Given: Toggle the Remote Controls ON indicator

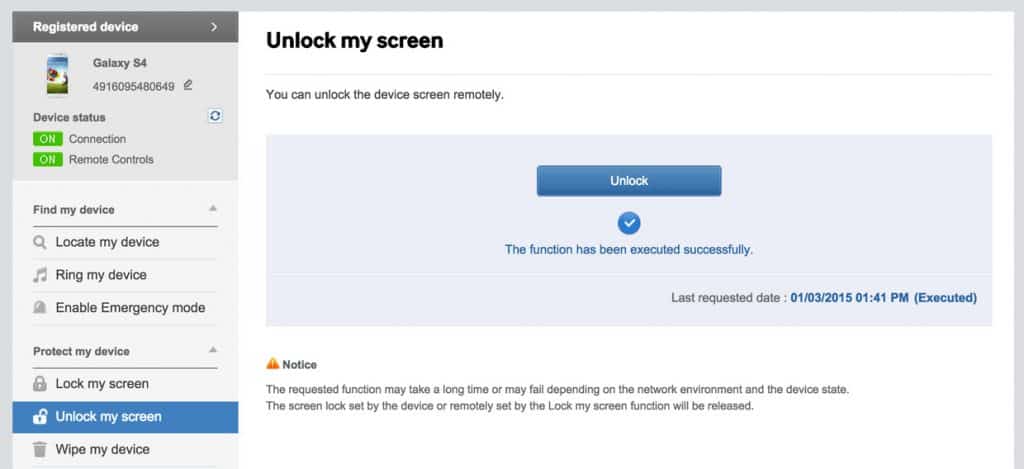Looking at the screenshot, I should pos(48,159).
